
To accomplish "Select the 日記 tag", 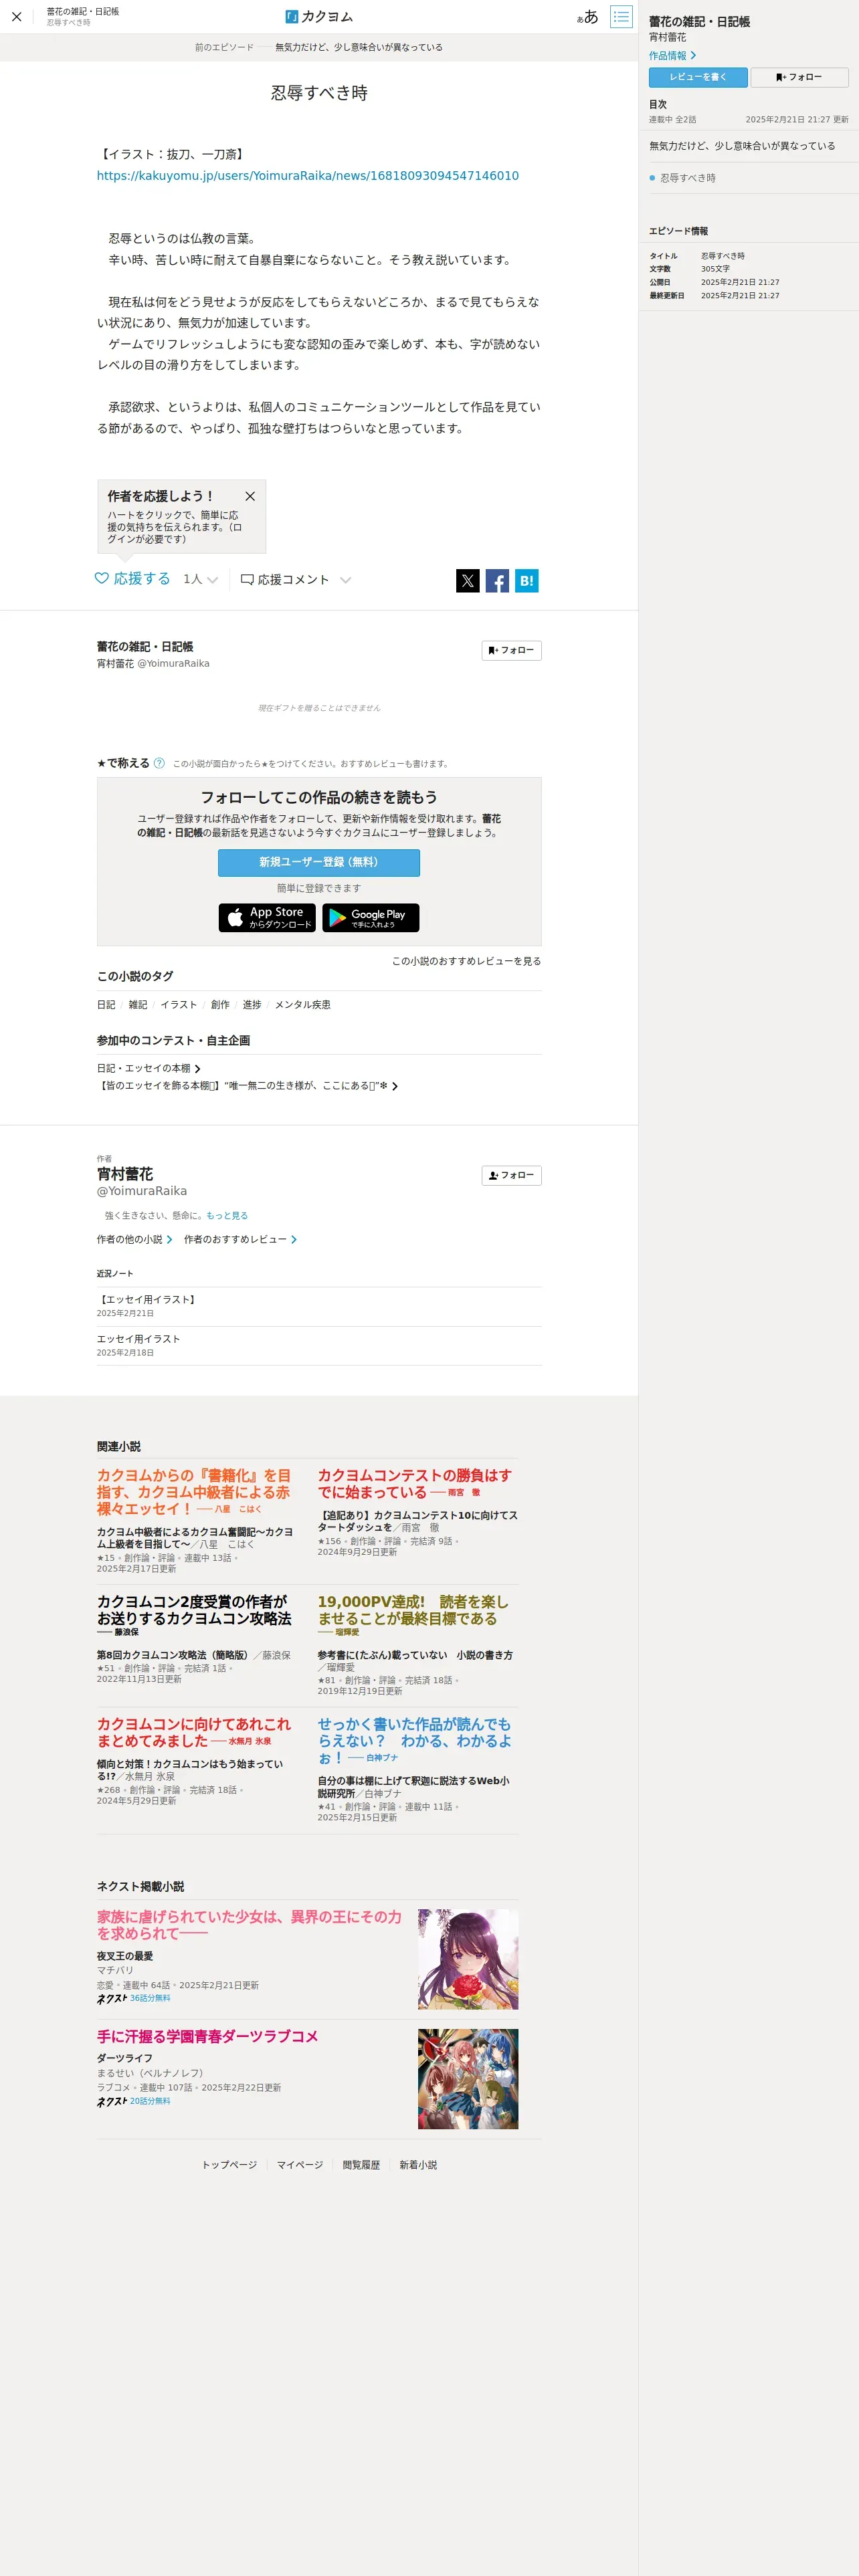I will (106, 1005).
